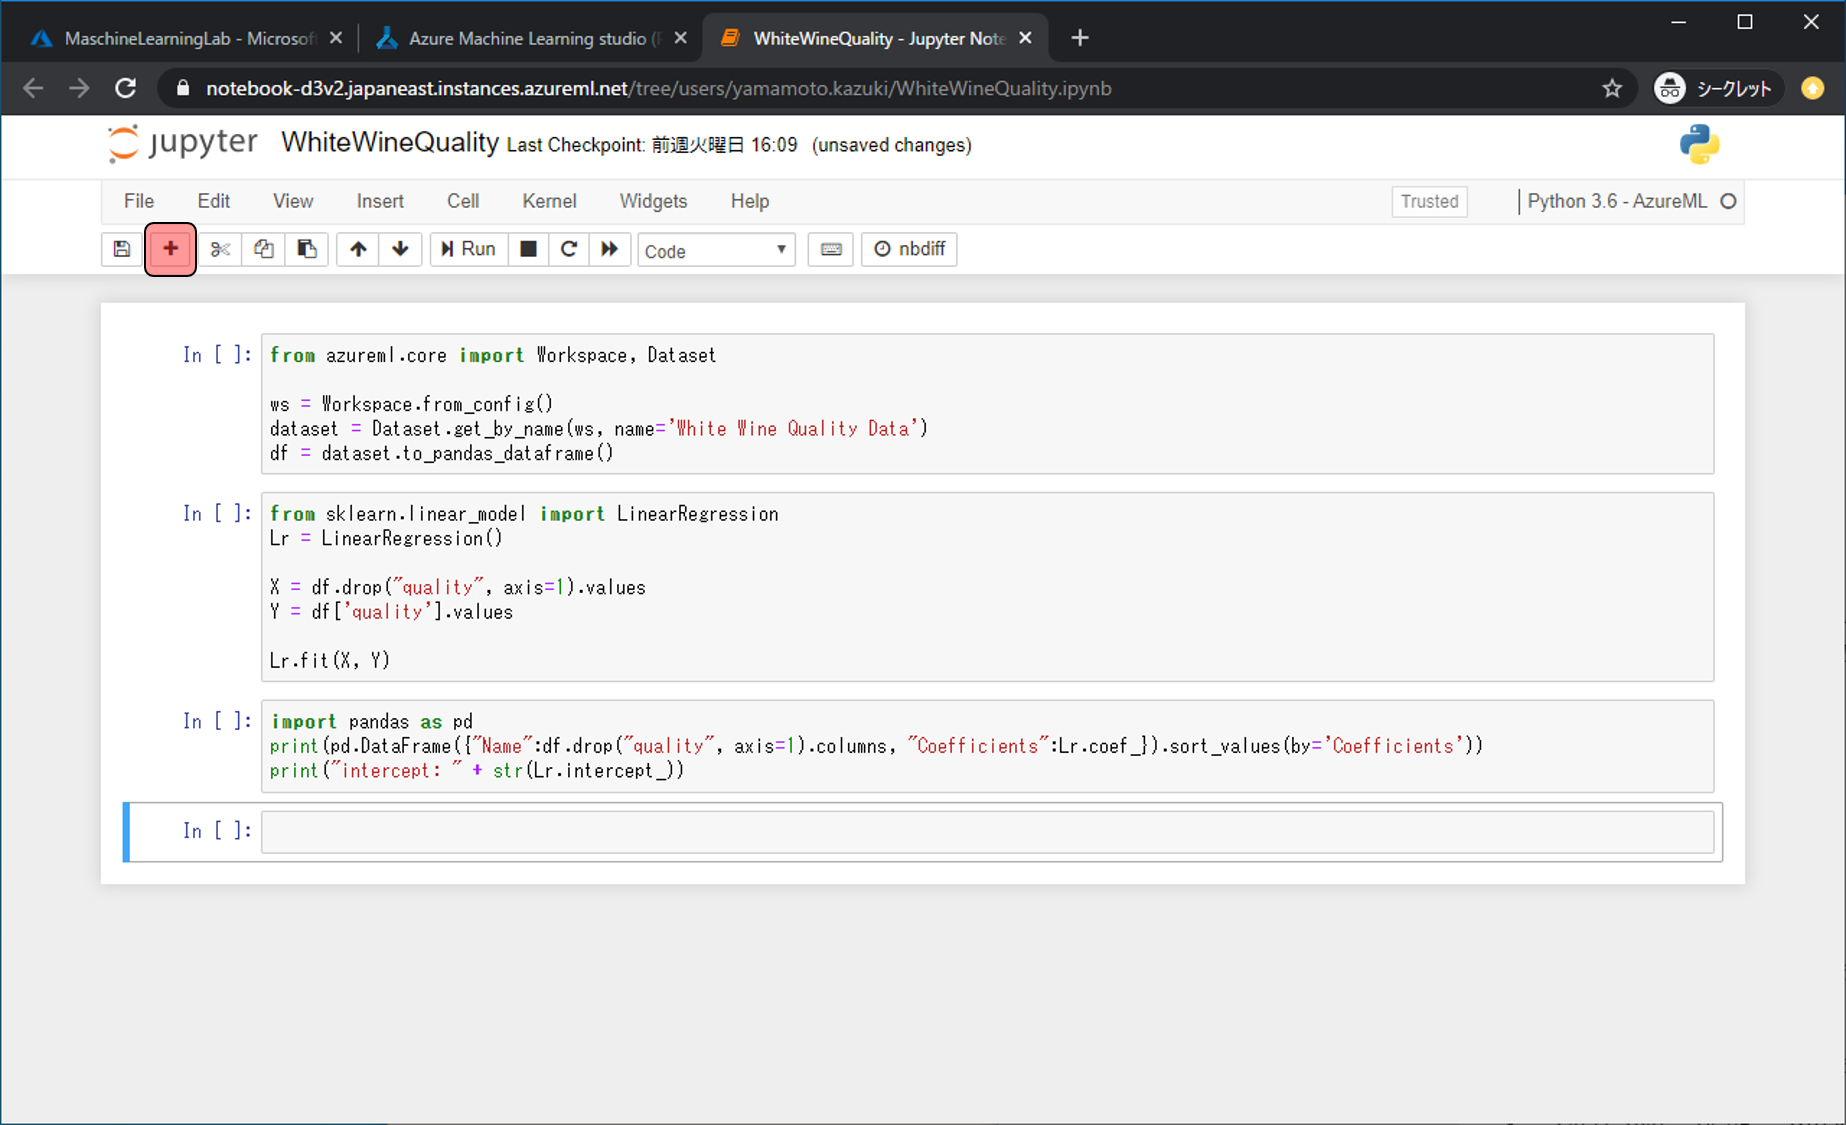Open the Kernel menu
This screenshot has width=1846, height=1125.
click(549, 201)
